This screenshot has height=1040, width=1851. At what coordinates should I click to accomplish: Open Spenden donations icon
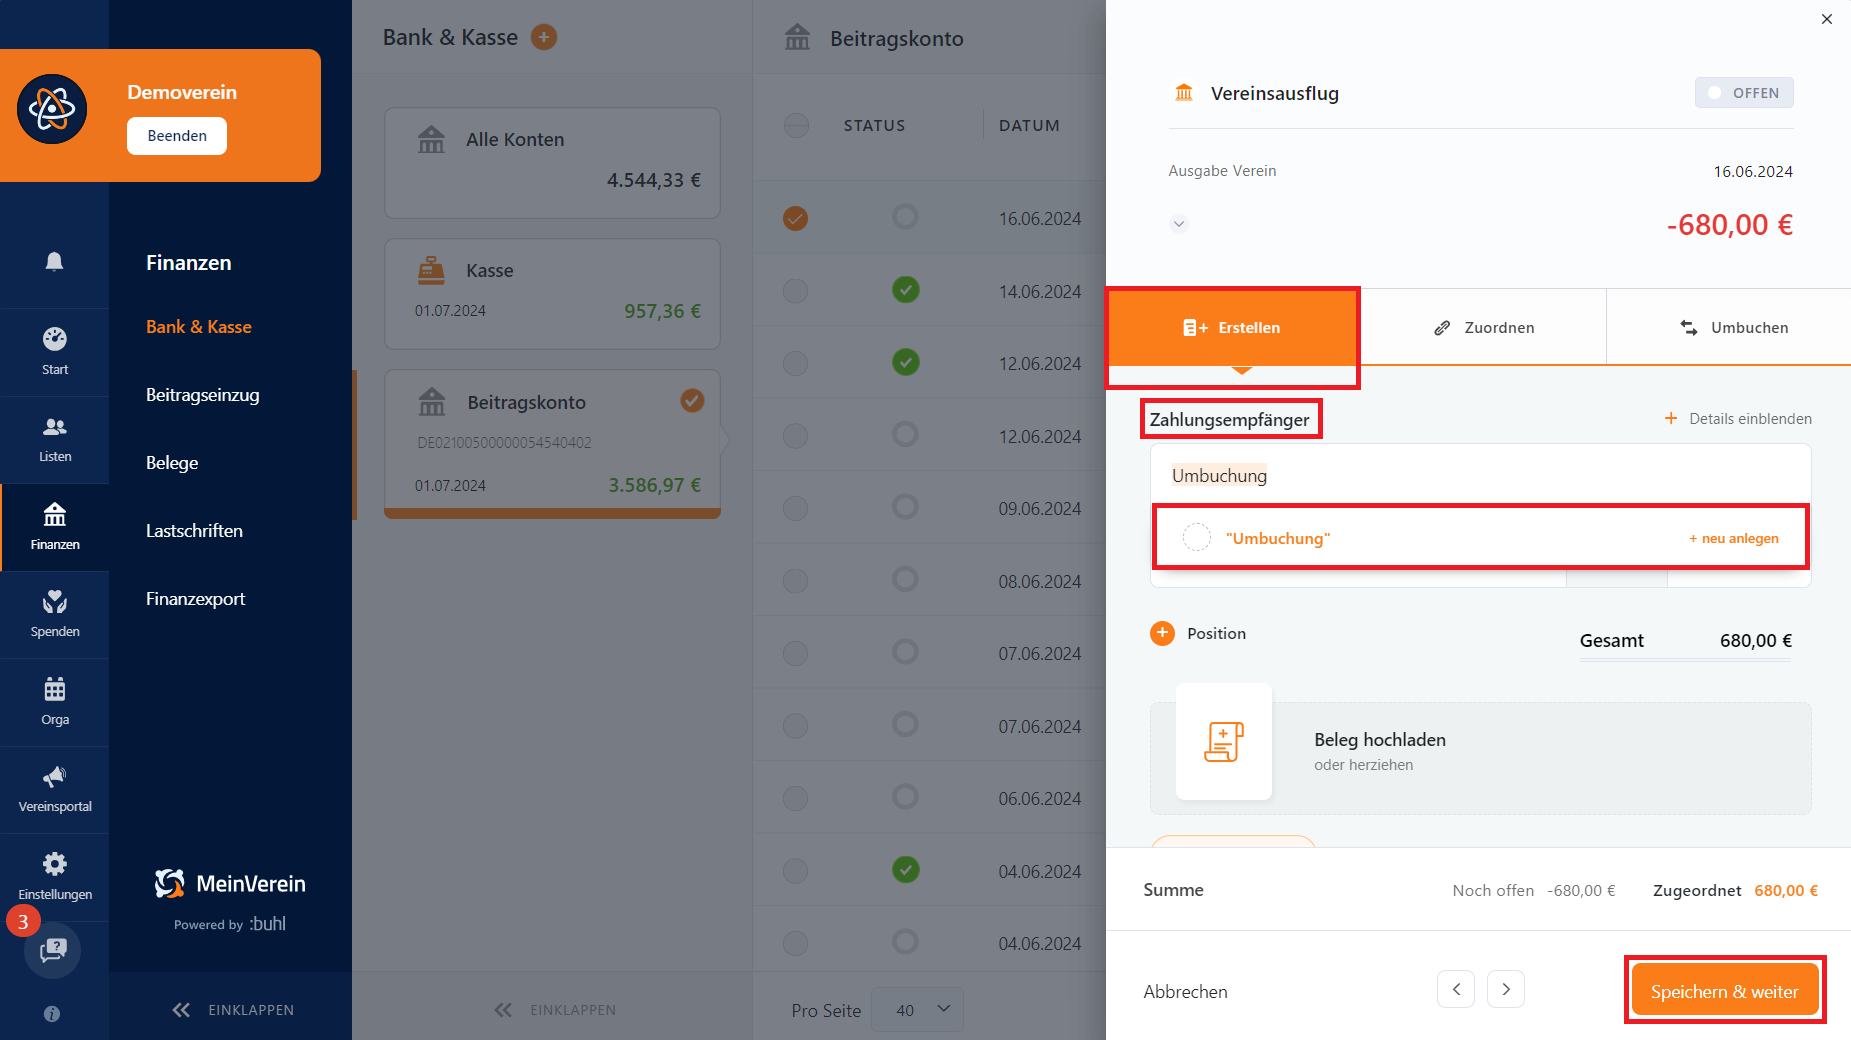click(55, 602)
